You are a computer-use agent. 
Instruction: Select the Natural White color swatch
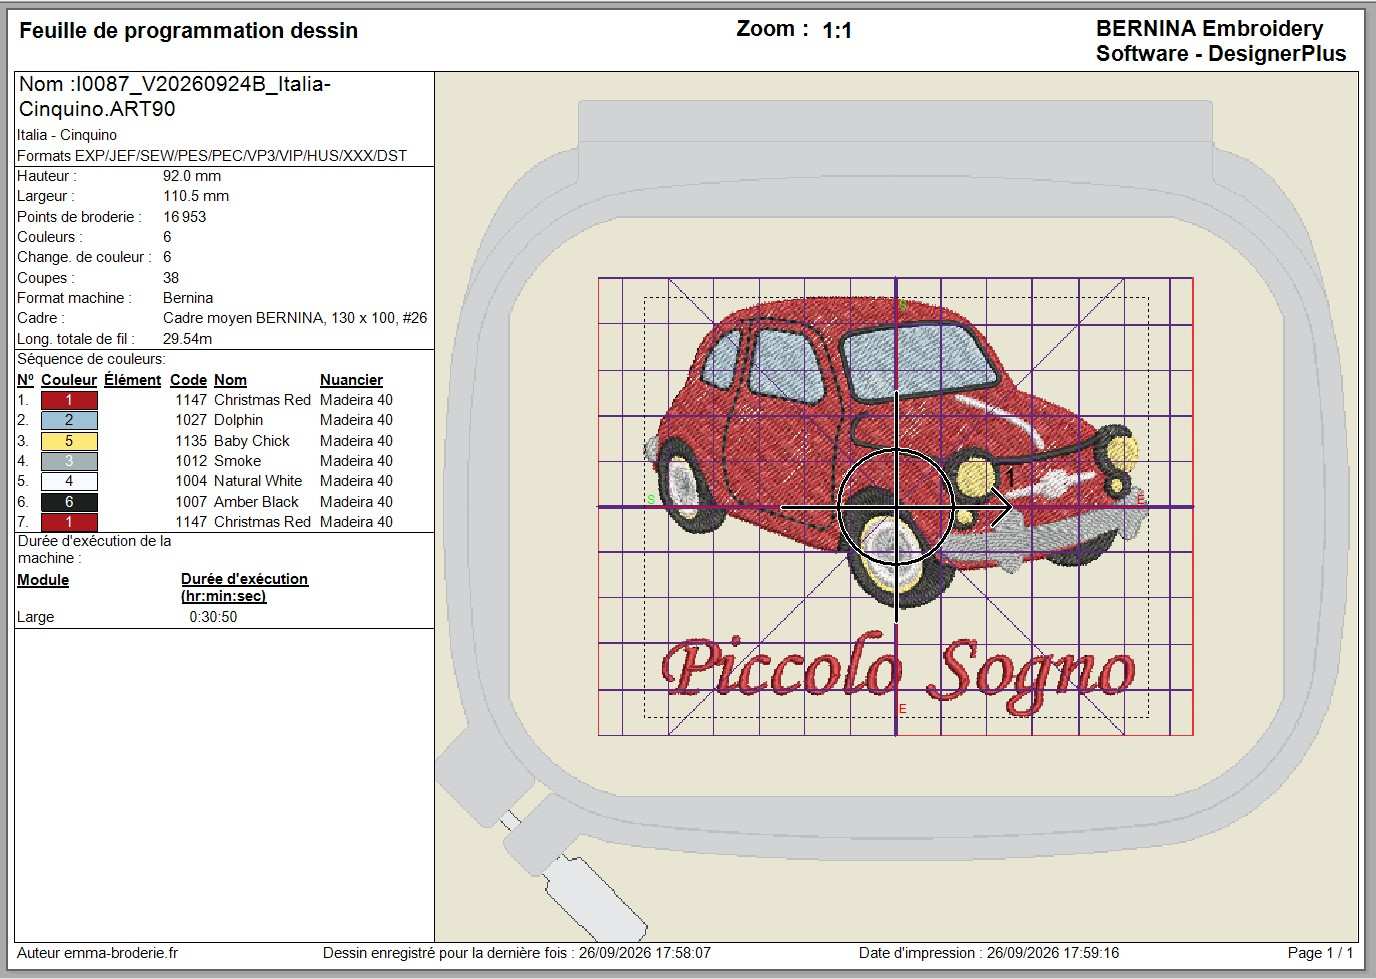[69, 481]
